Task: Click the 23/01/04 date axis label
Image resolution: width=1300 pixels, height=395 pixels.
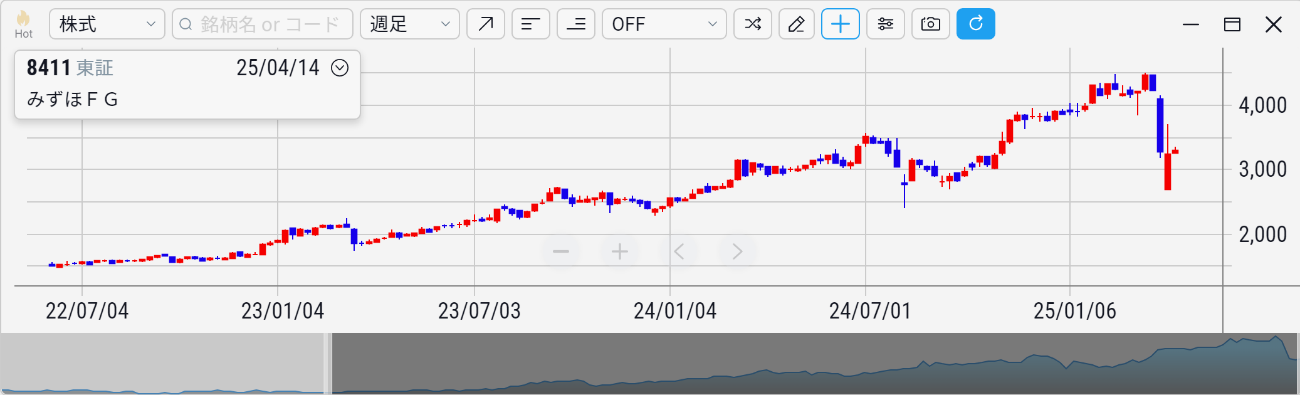Action: (283, 311)
